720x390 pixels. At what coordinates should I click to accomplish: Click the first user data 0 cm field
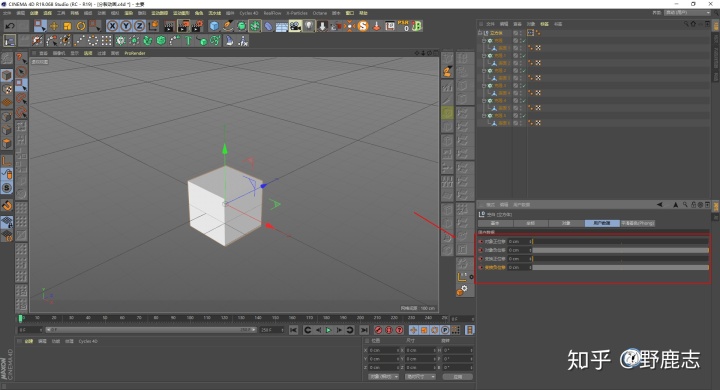pos(519,242)
